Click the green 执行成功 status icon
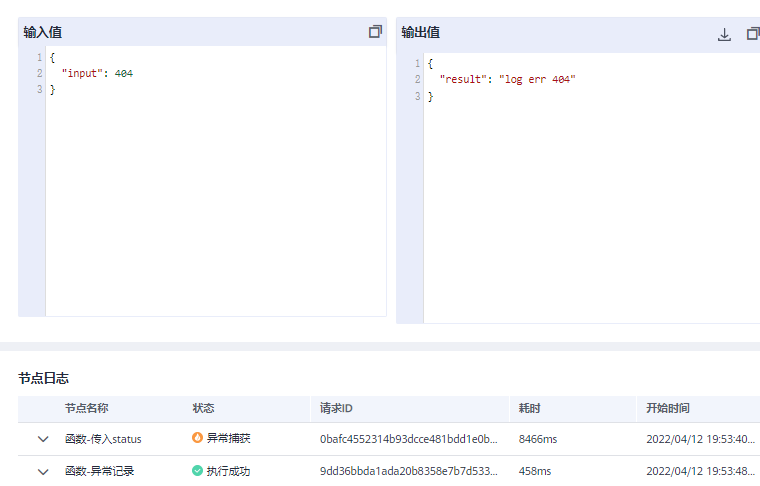Screen dimensions: 760x486 coord(197,470)
